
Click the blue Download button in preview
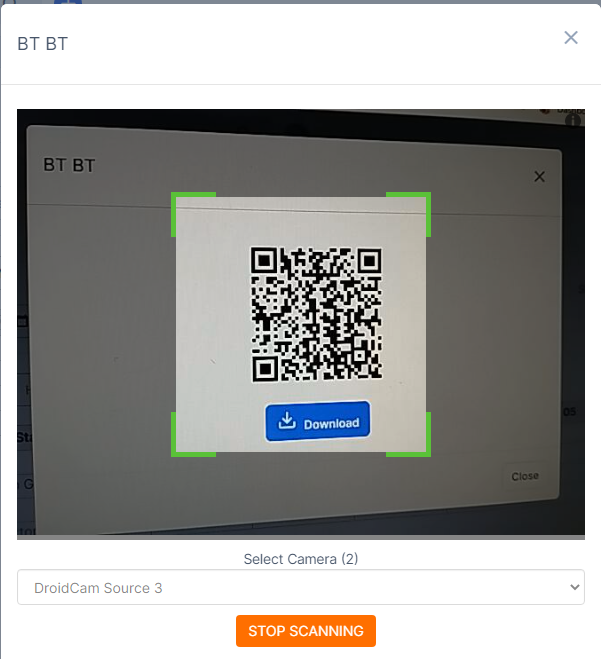point(318,421)
